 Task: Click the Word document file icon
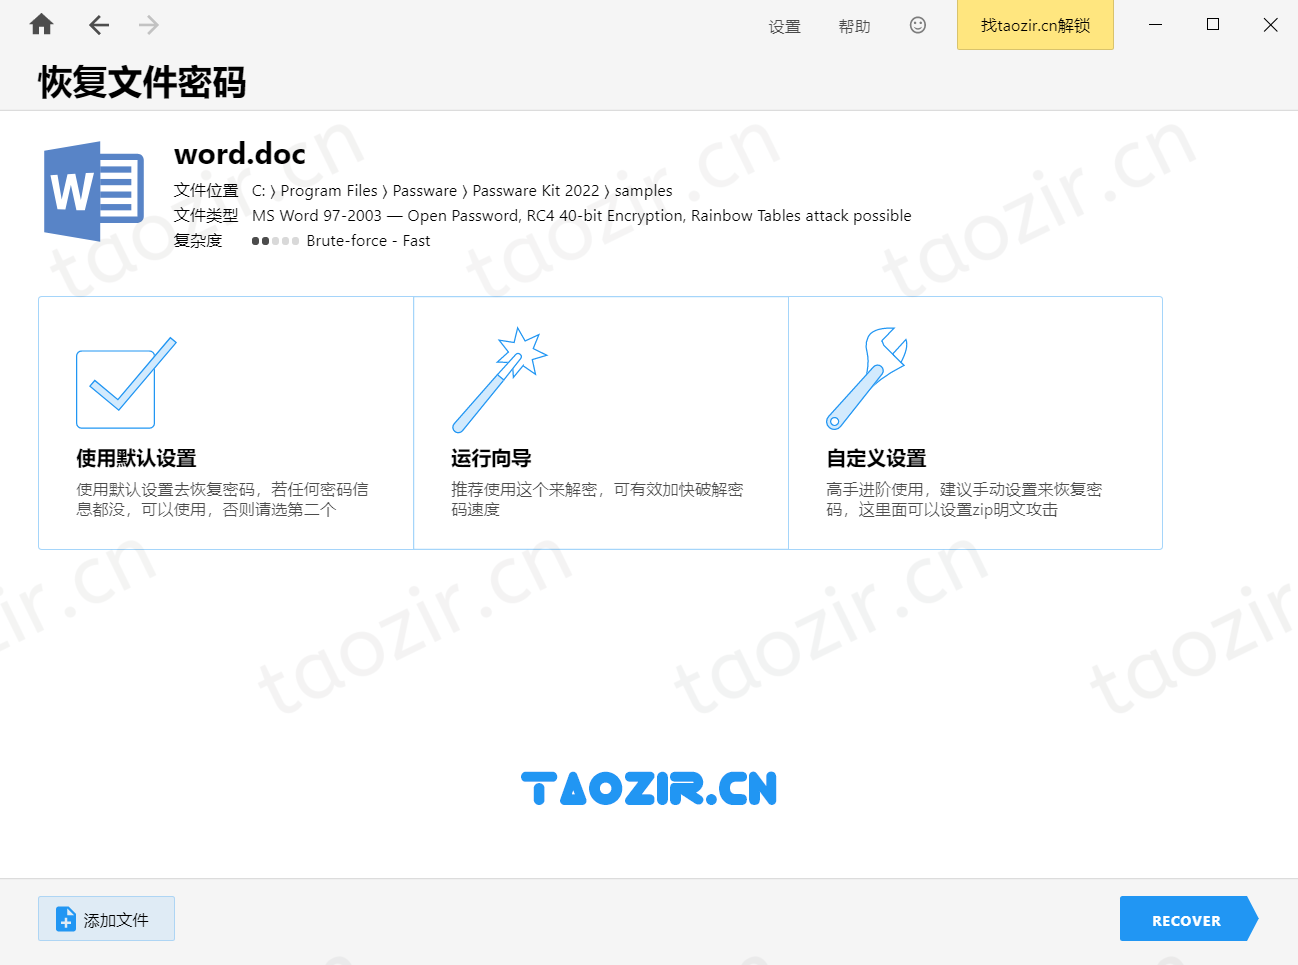93,191
